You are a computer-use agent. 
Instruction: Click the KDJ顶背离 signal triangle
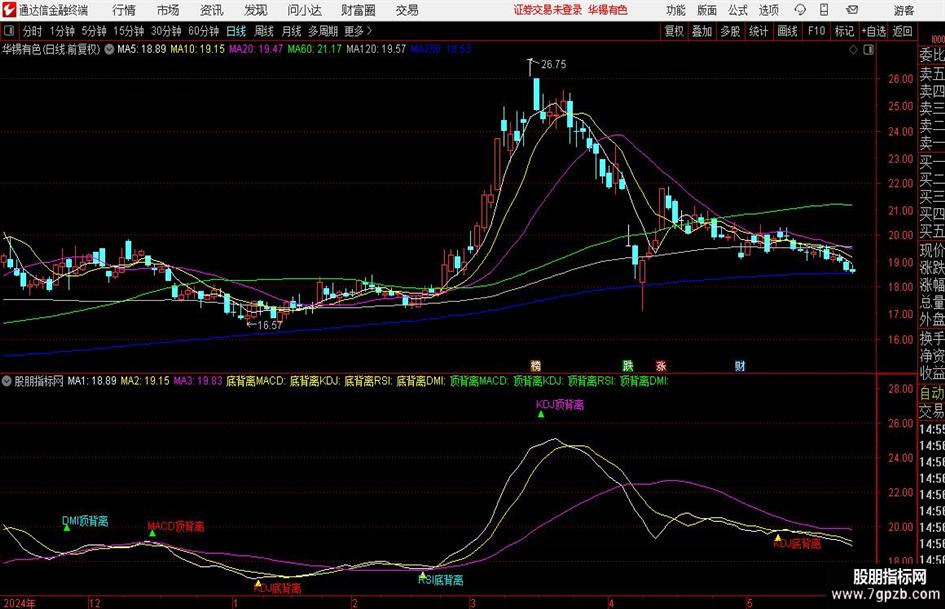coord(541,414)
